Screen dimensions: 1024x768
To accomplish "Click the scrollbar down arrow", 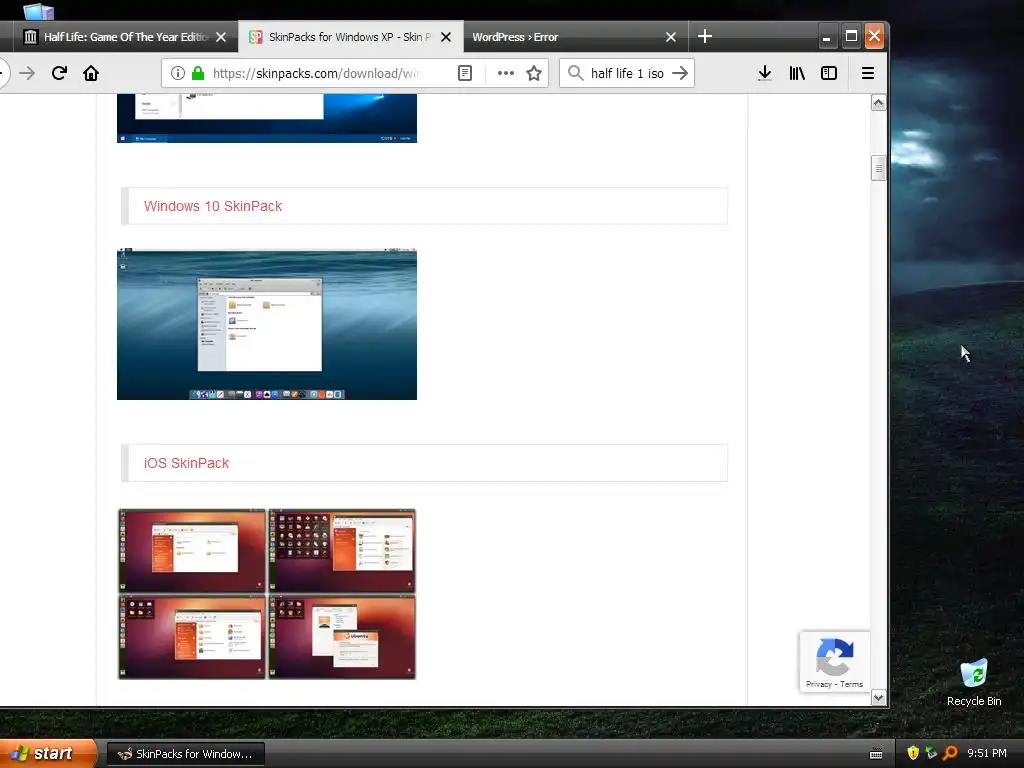I will pyautogui.click(x=878, y=697).
